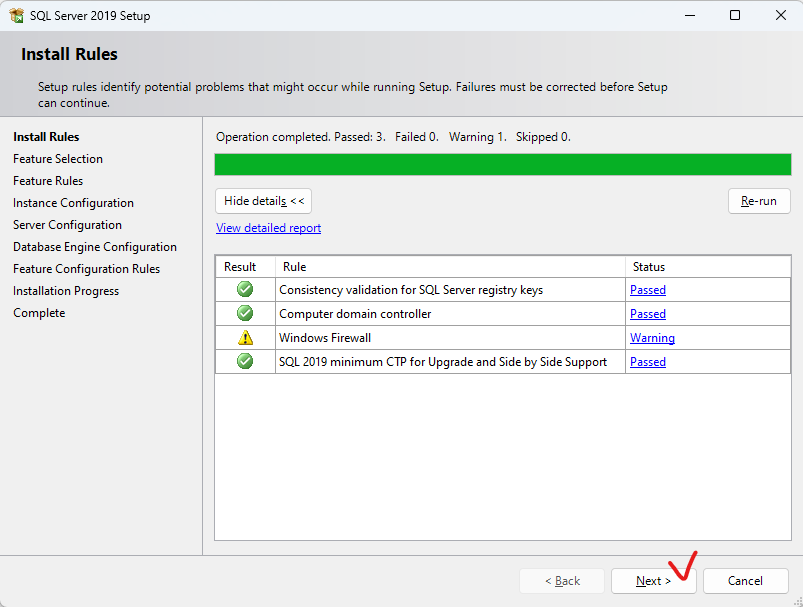This screenshot has width=803, height=607.
Task: Click green check icon for SQL 2019 CTP rule
Action: click(x=245, y=361)
